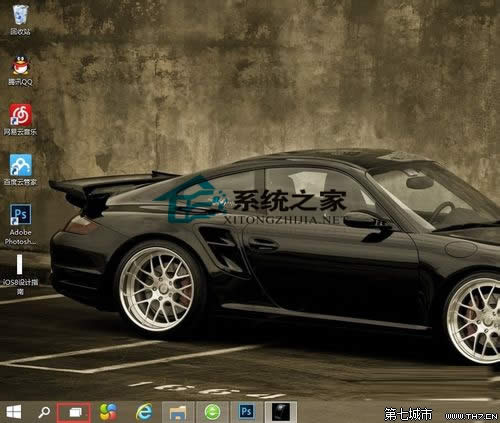Open NetEase Cloud Music desktop shortcut
The width and height of the screenshot is (500, 423).
tap(20, 119)
